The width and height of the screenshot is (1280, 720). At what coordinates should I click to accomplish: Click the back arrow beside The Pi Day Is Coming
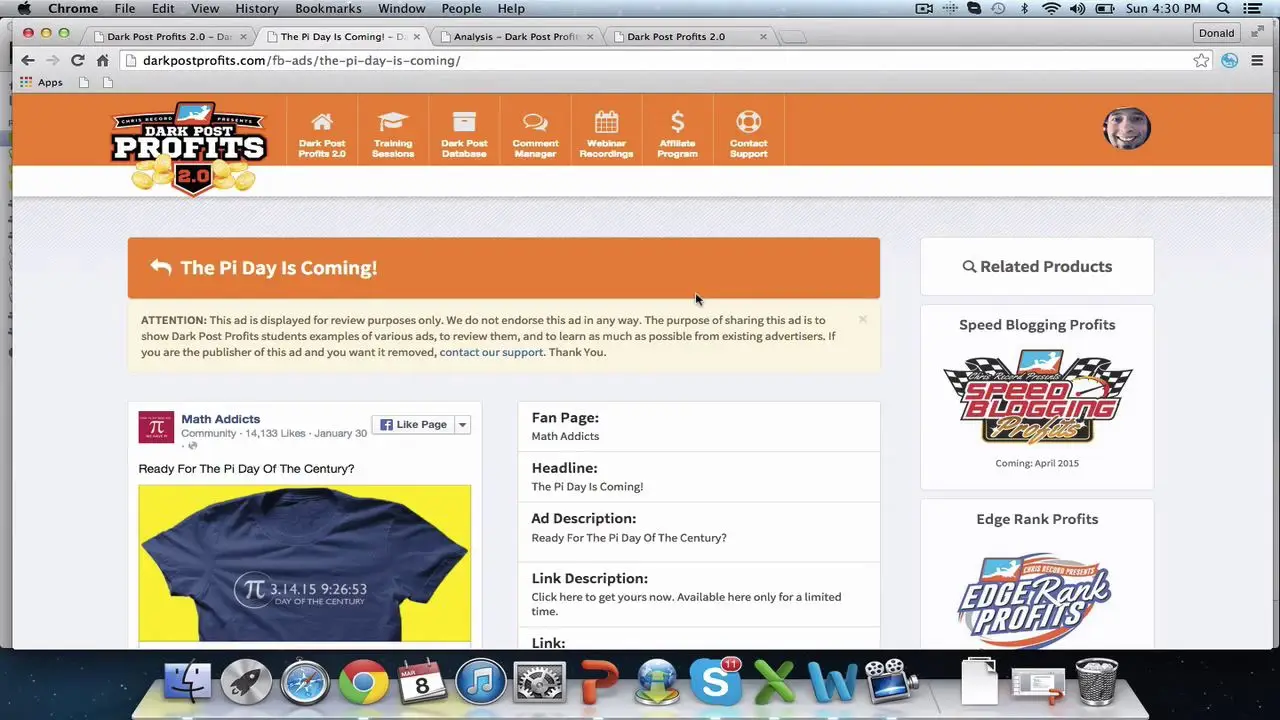click(160, 267)
